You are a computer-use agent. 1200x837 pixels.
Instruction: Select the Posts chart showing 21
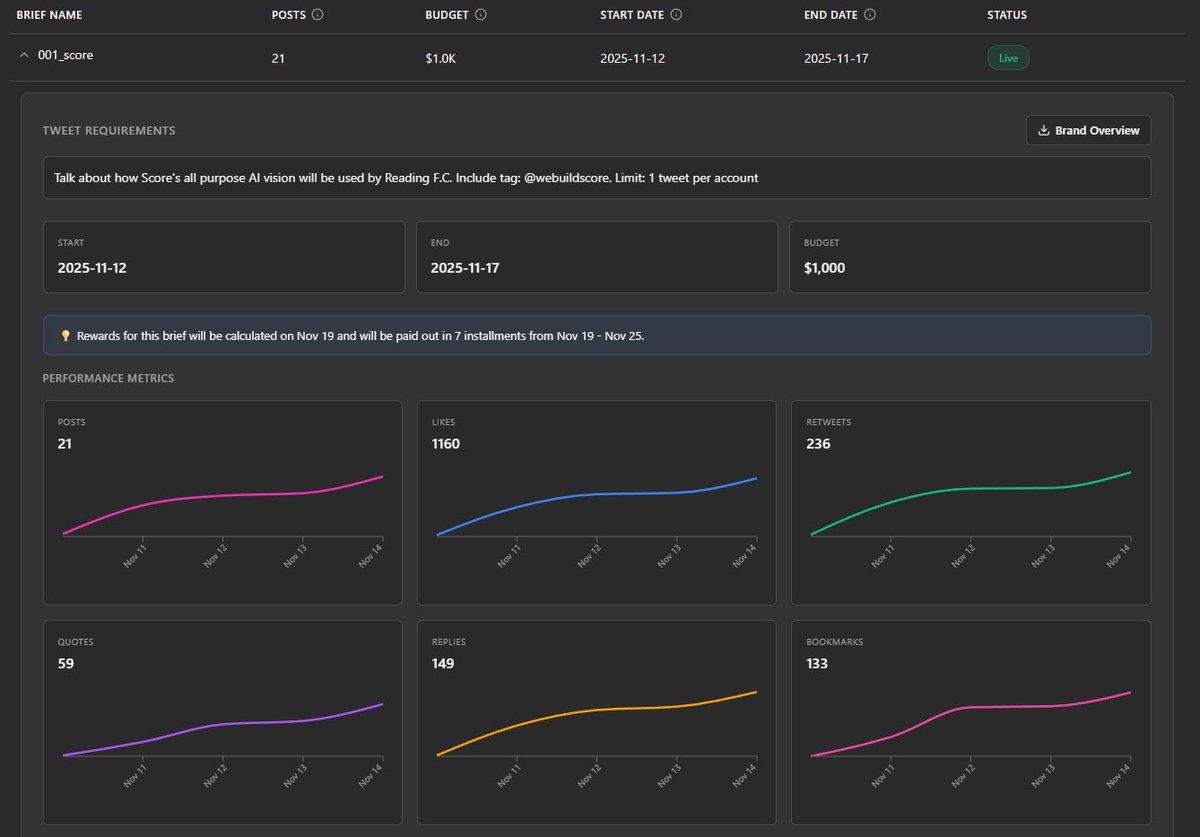[x=222, y=500]
